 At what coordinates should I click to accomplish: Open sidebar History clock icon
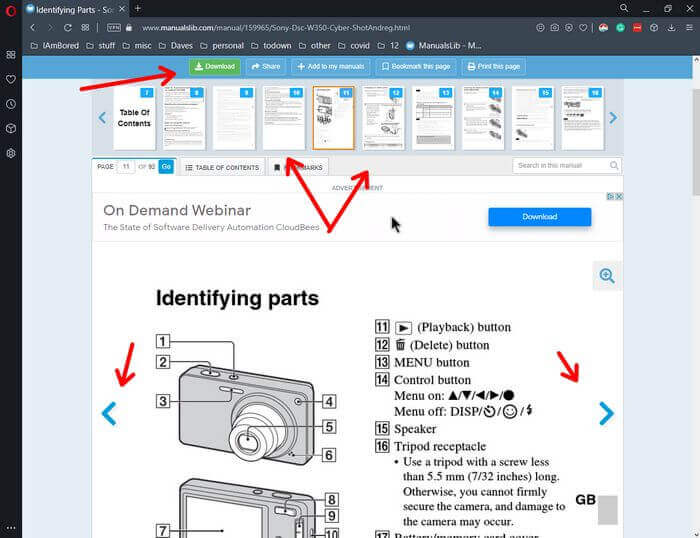(x=11, y=104)
